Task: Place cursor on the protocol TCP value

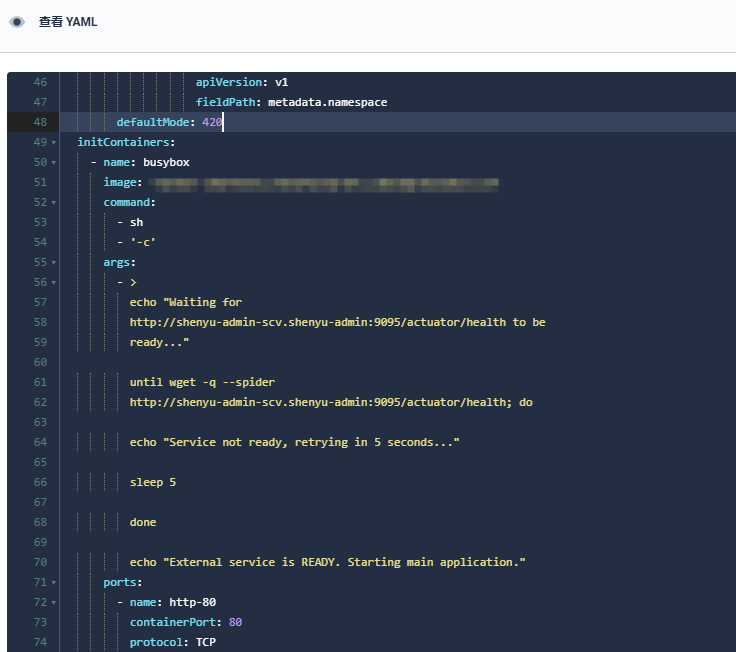Action: coord(205,642)
